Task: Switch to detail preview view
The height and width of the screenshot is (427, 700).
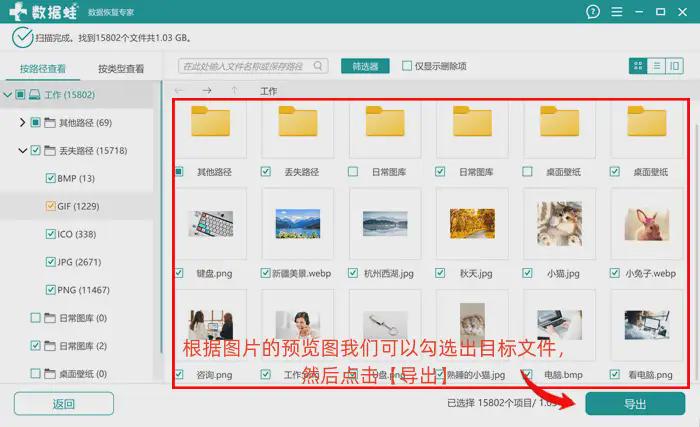Action: point(676,66)
